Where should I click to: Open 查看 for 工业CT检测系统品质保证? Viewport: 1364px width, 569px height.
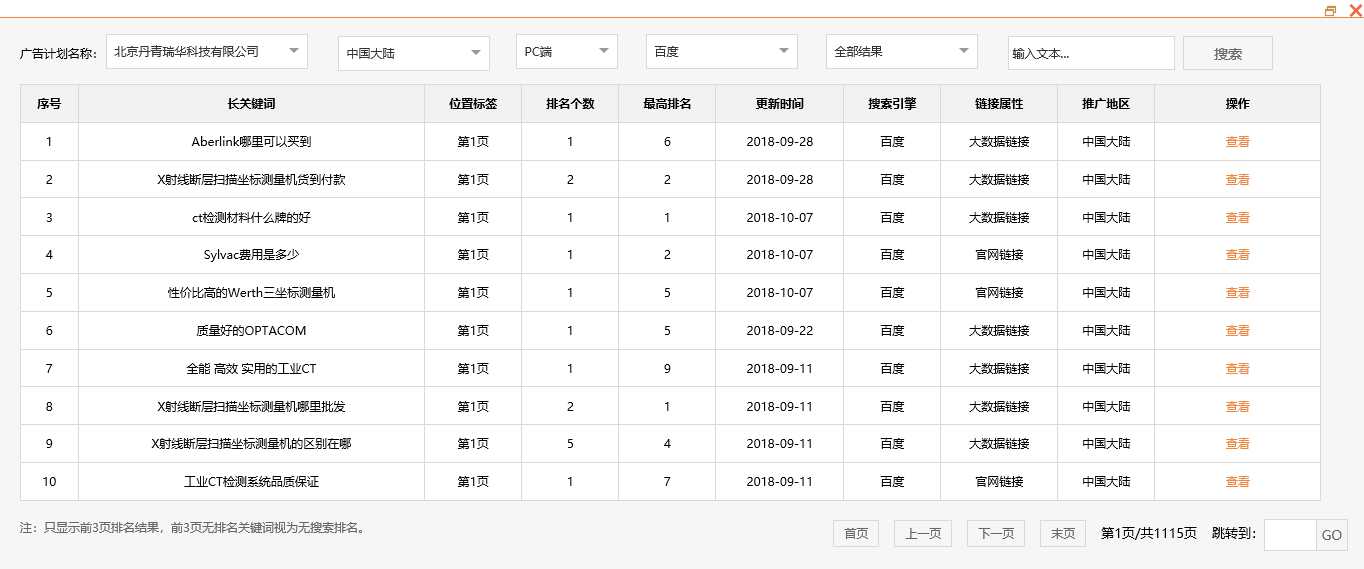1238,482
